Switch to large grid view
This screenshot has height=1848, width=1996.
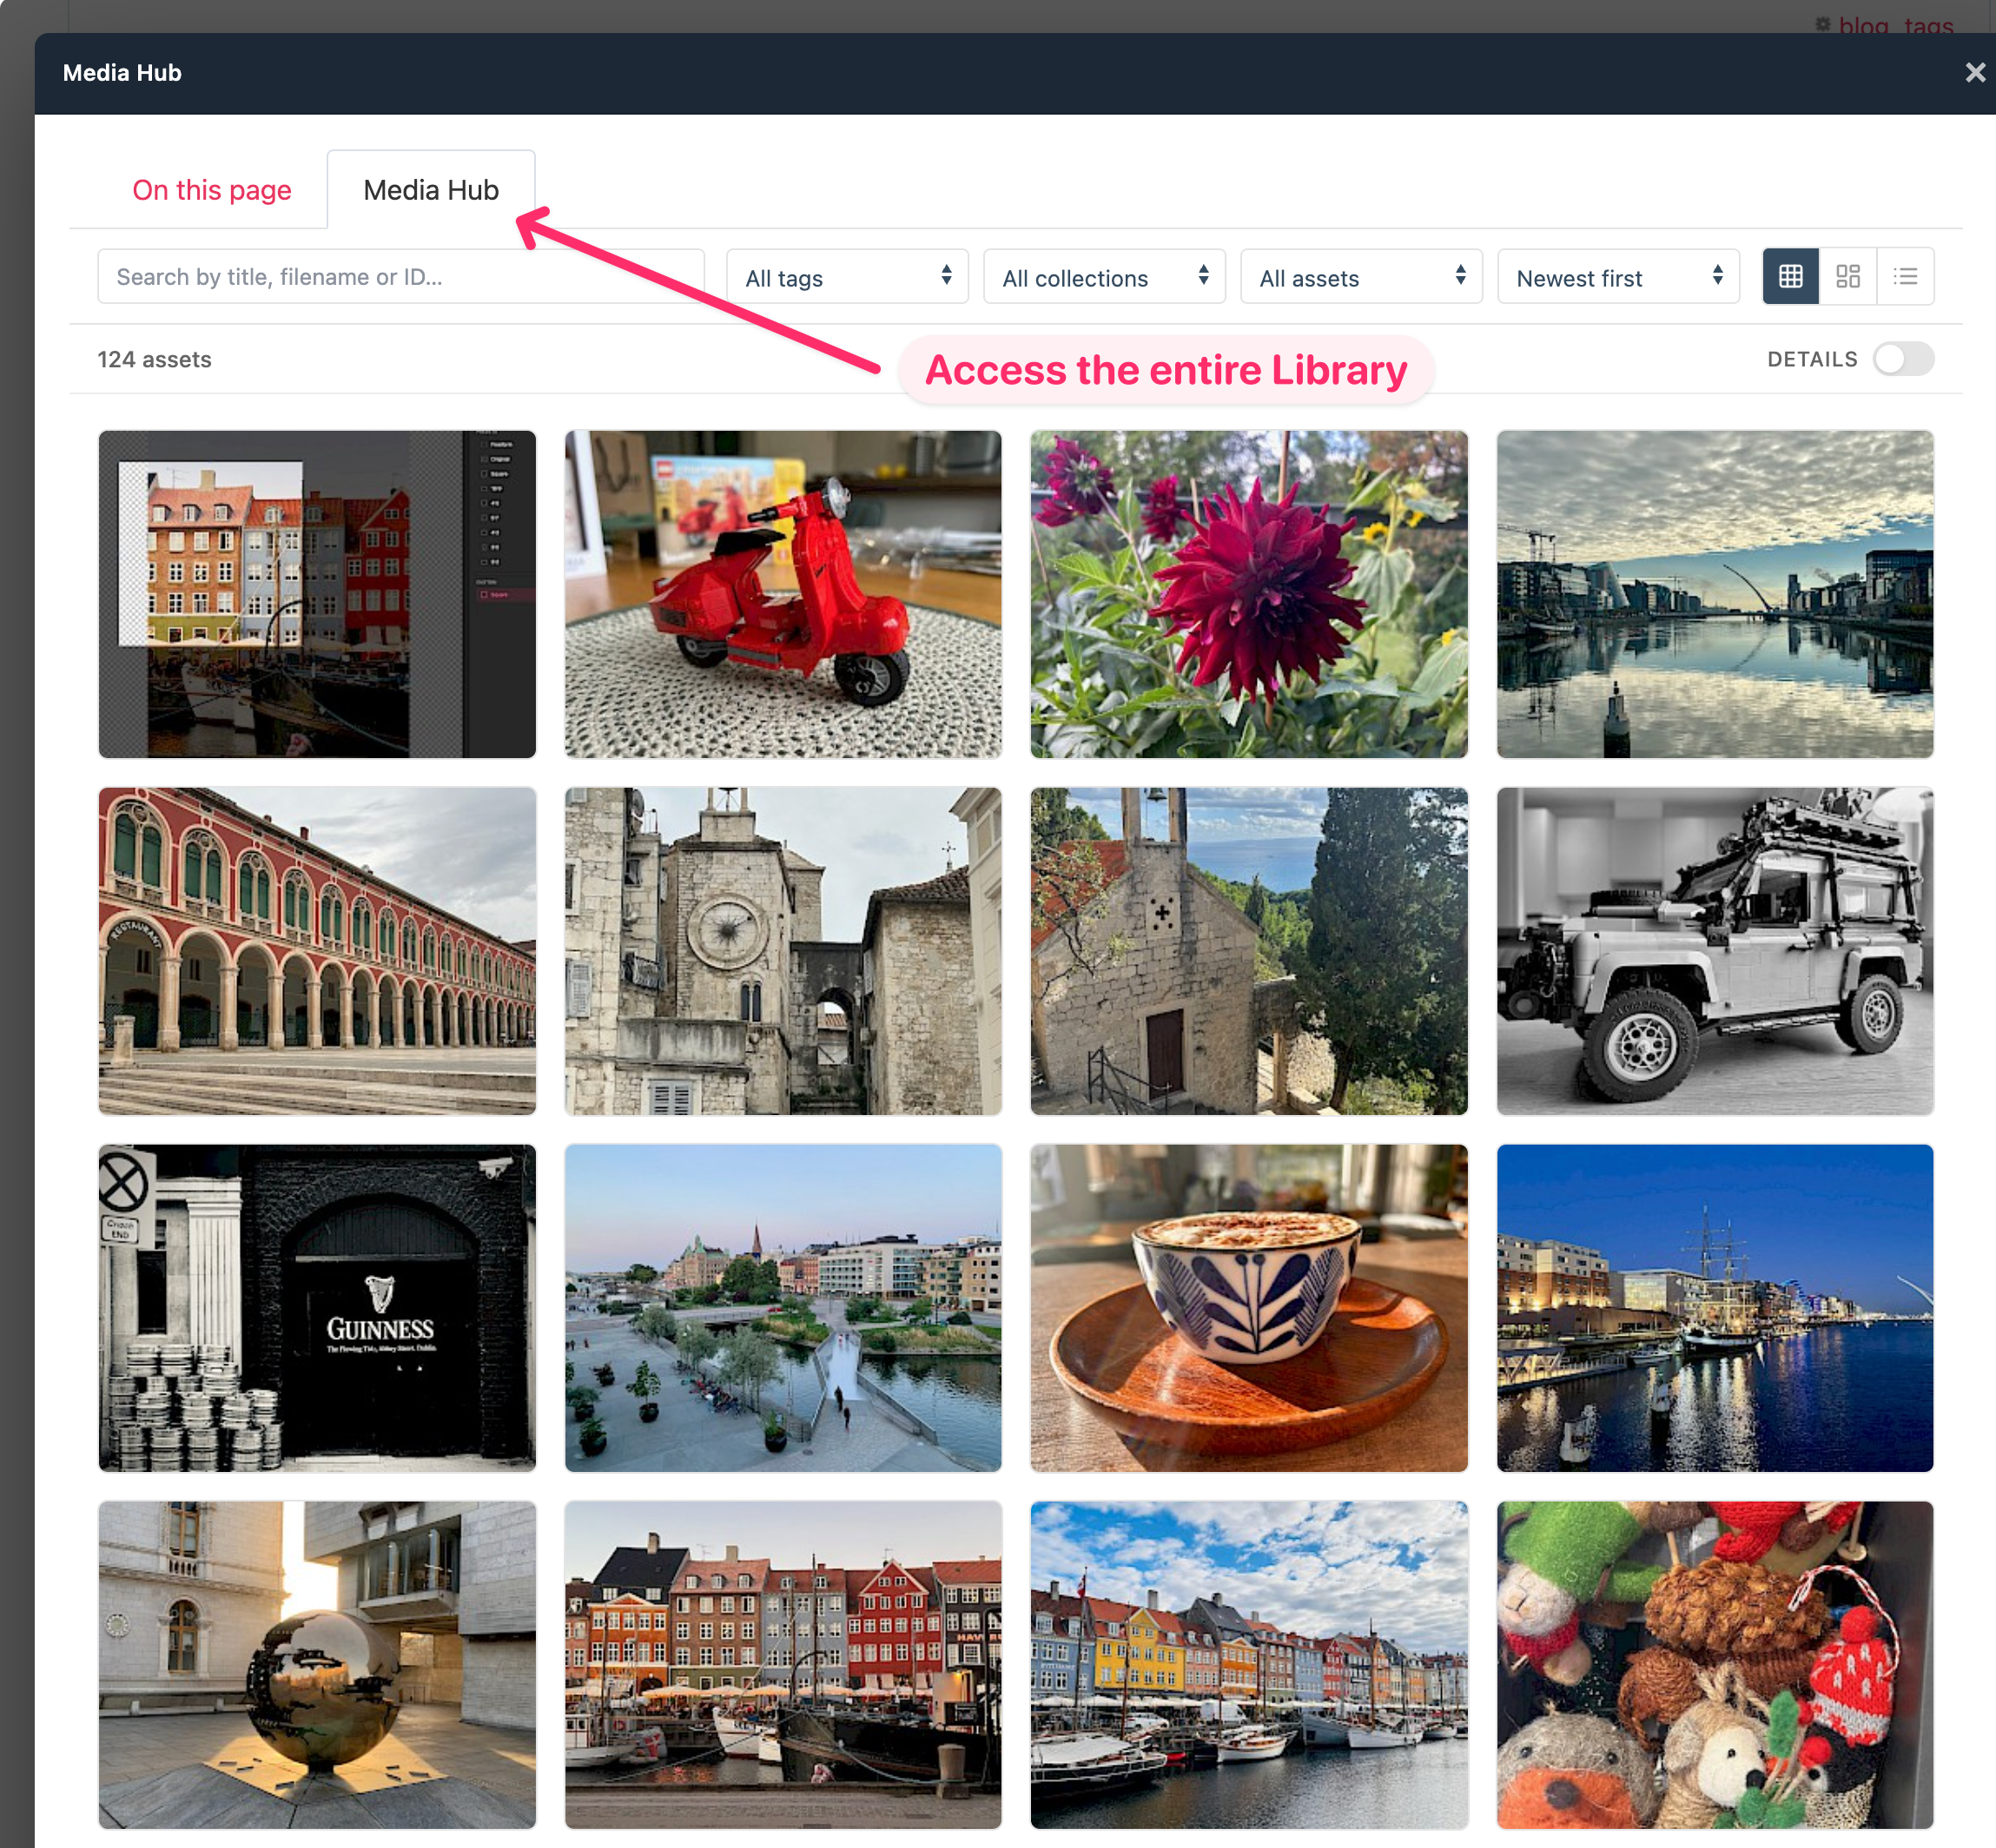pos(1847,276)
